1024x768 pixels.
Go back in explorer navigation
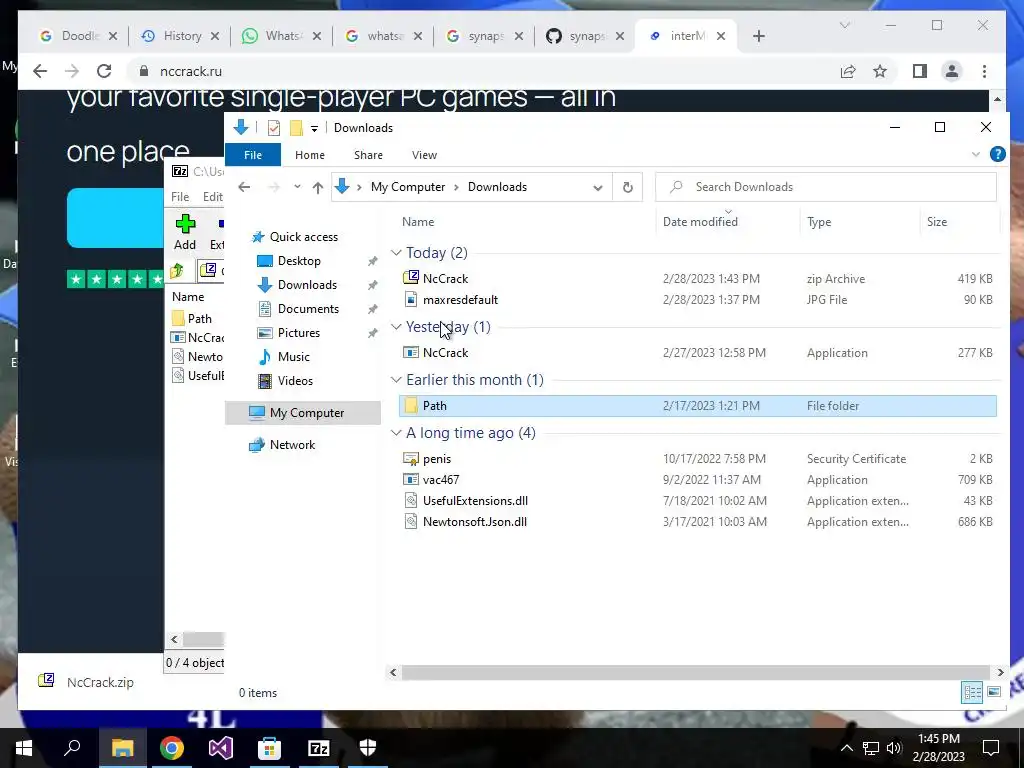244,187
